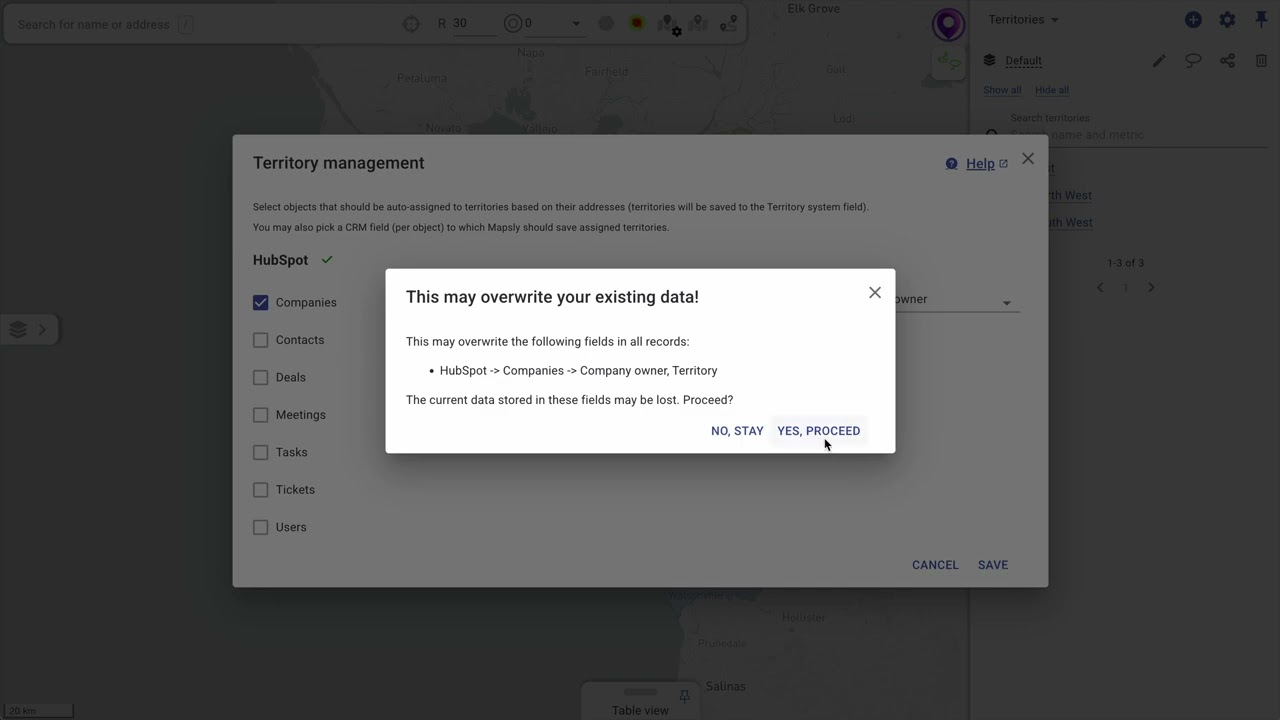Go to previous page arrow in territories list
Screen dimensions: 1280x720
point(1100,288)
